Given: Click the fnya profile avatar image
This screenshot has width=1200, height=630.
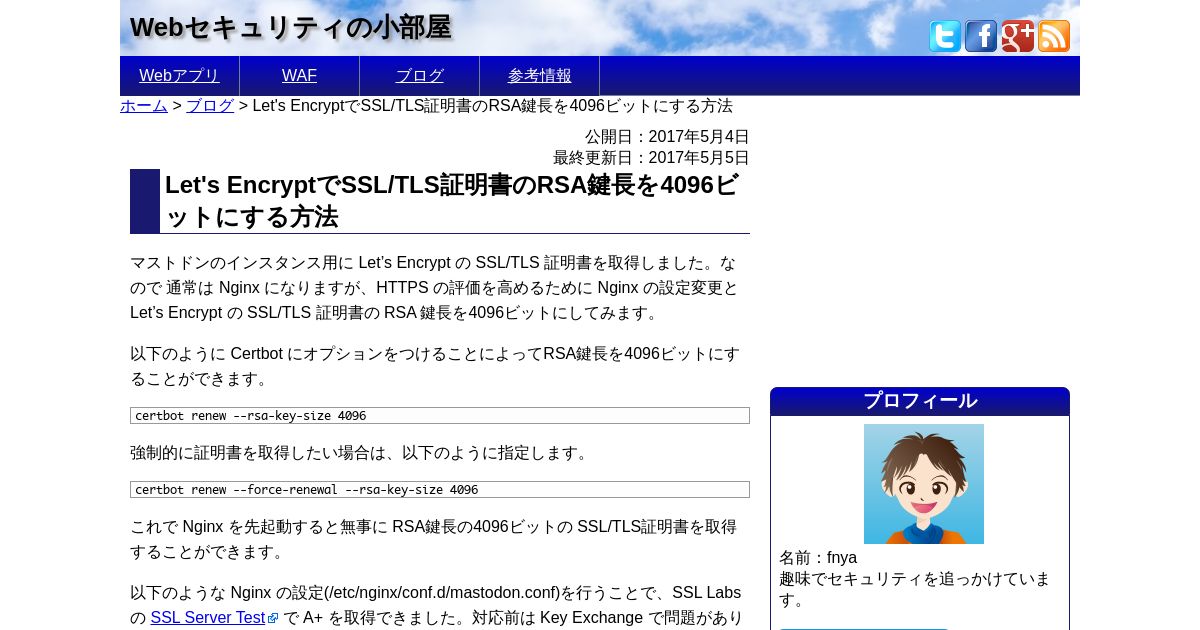Looking at the screenshot, I should (x=924, y=484).
